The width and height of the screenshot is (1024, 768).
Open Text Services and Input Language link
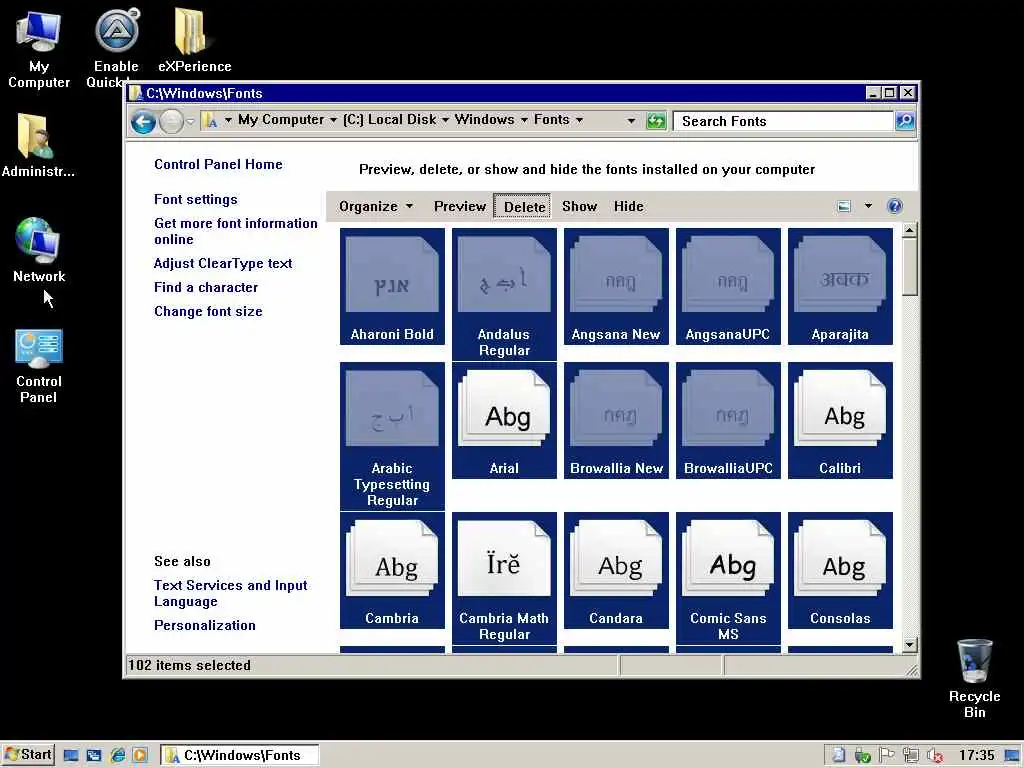pyautogui.click(x=231, y=593)
